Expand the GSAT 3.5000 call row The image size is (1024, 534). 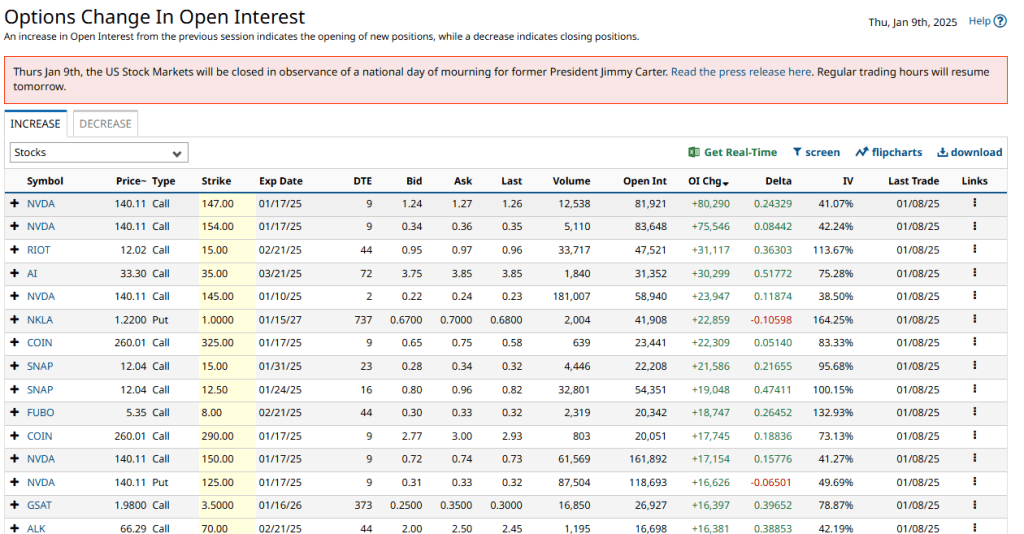pos(14,505)
